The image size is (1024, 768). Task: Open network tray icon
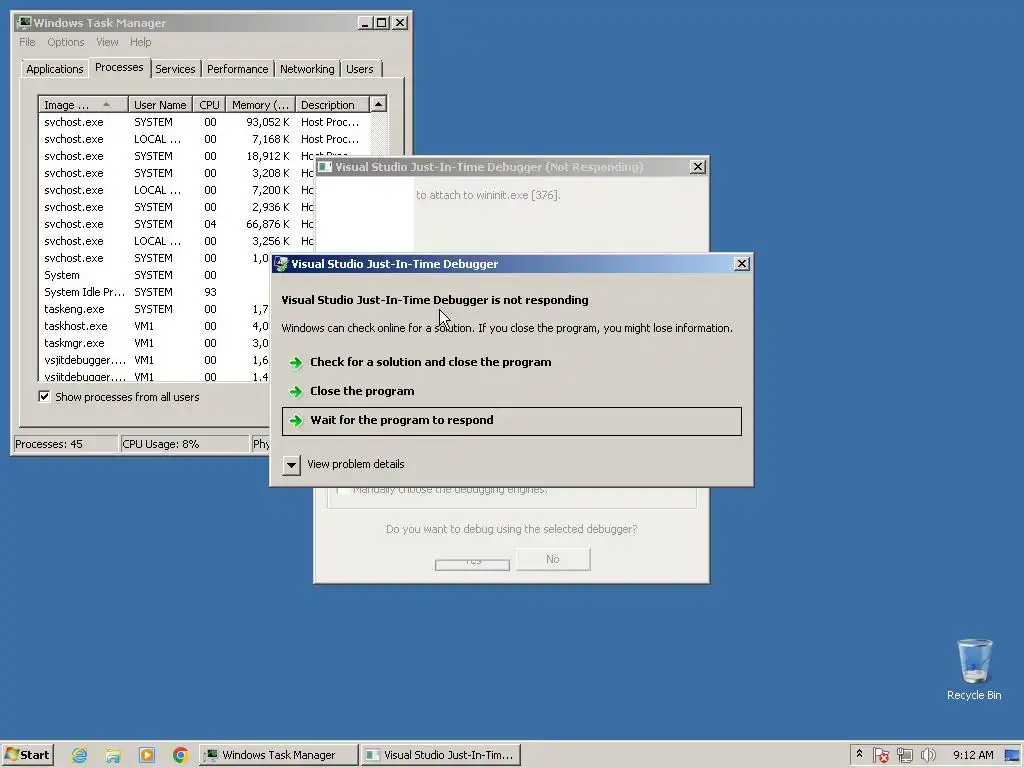[x=904, y=755]
